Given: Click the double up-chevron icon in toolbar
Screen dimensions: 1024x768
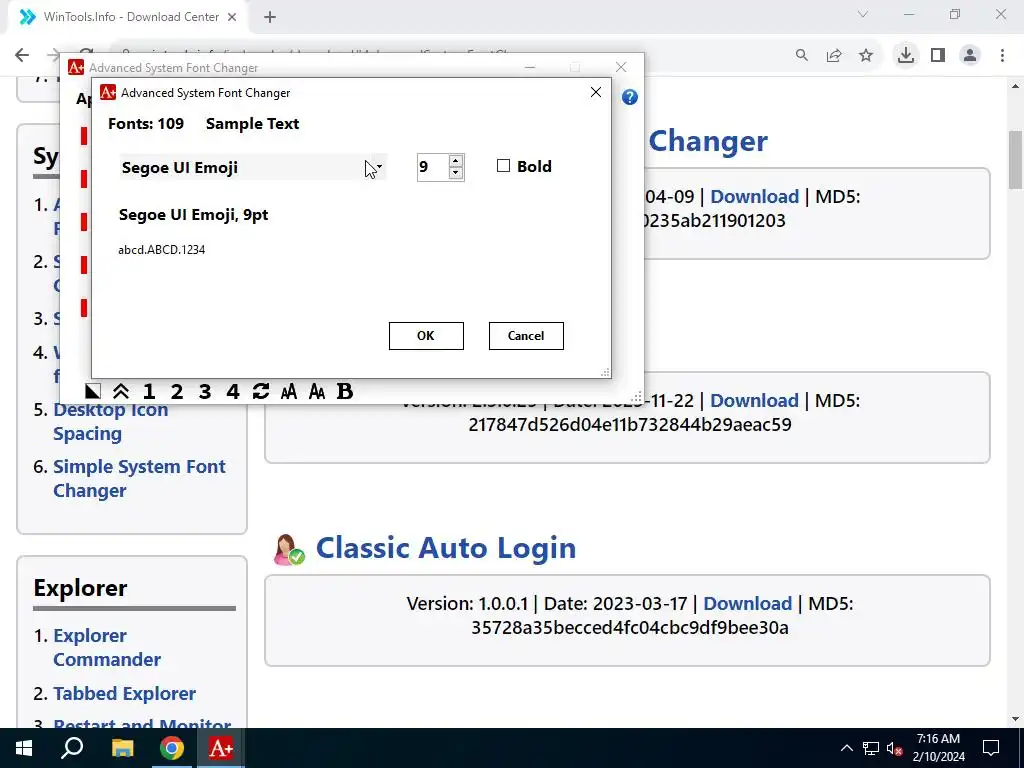Looking at the screenshot, I should [x=121, y=391].
